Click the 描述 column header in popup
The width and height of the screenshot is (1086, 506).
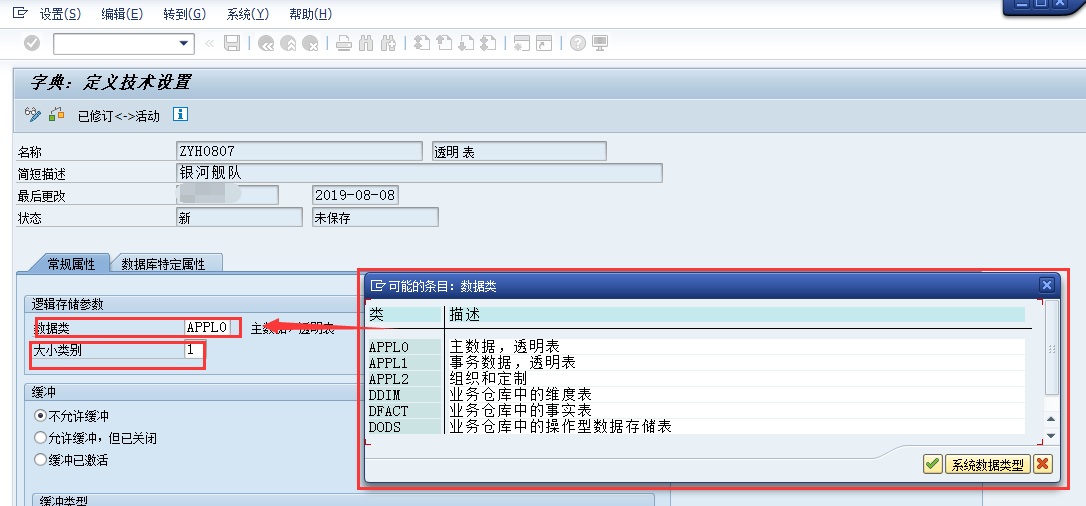point(736,314)
